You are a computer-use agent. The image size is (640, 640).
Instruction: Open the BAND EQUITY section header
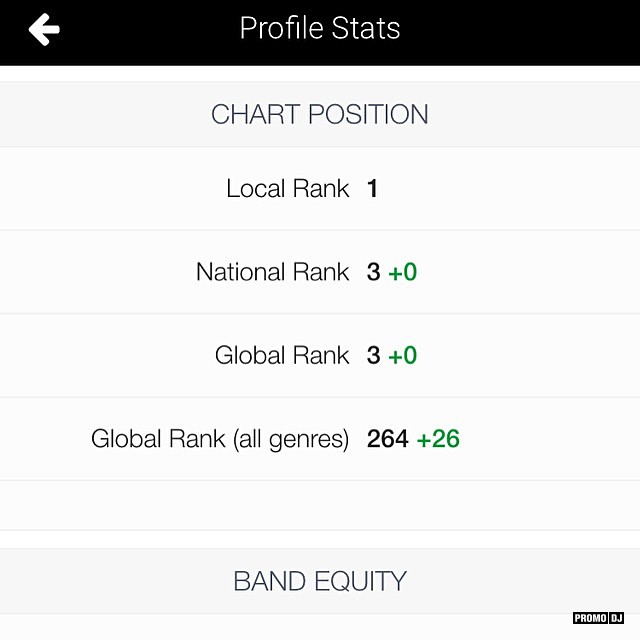tap(320, 581)
